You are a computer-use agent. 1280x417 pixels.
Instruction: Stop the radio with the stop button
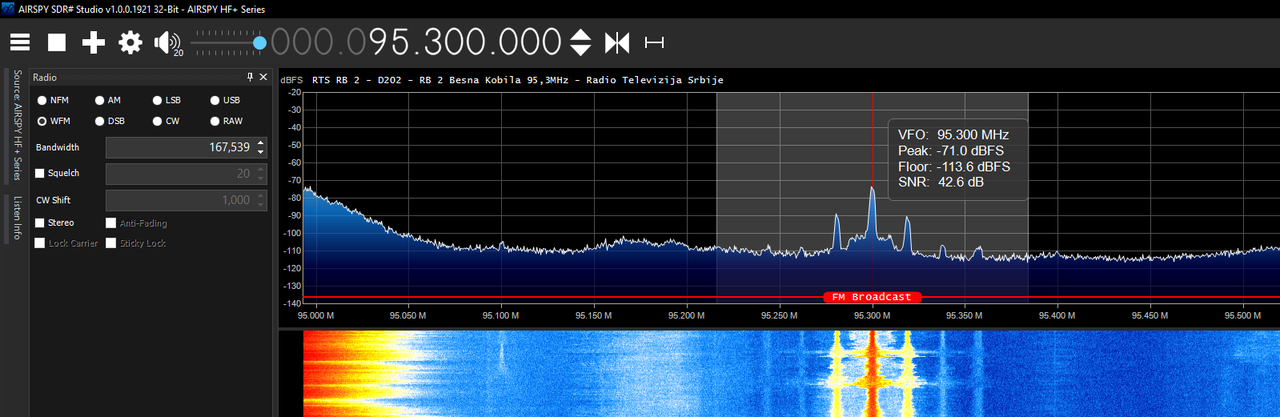57,42
